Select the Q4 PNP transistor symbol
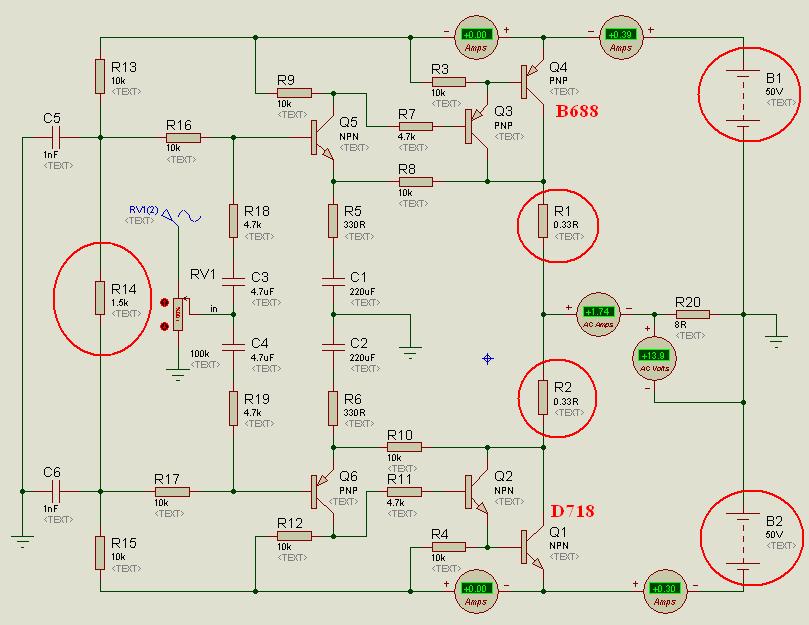 click(532, 82)
